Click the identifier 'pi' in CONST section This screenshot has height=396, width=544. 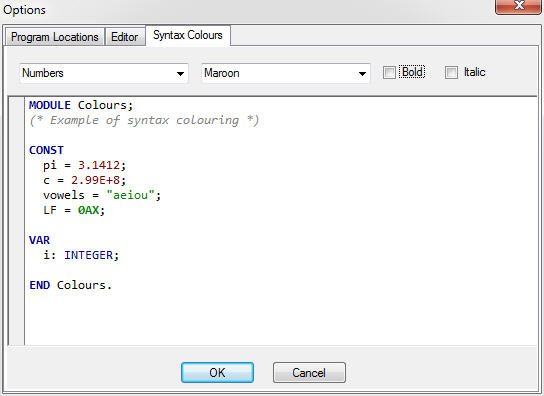click(50, 166)
